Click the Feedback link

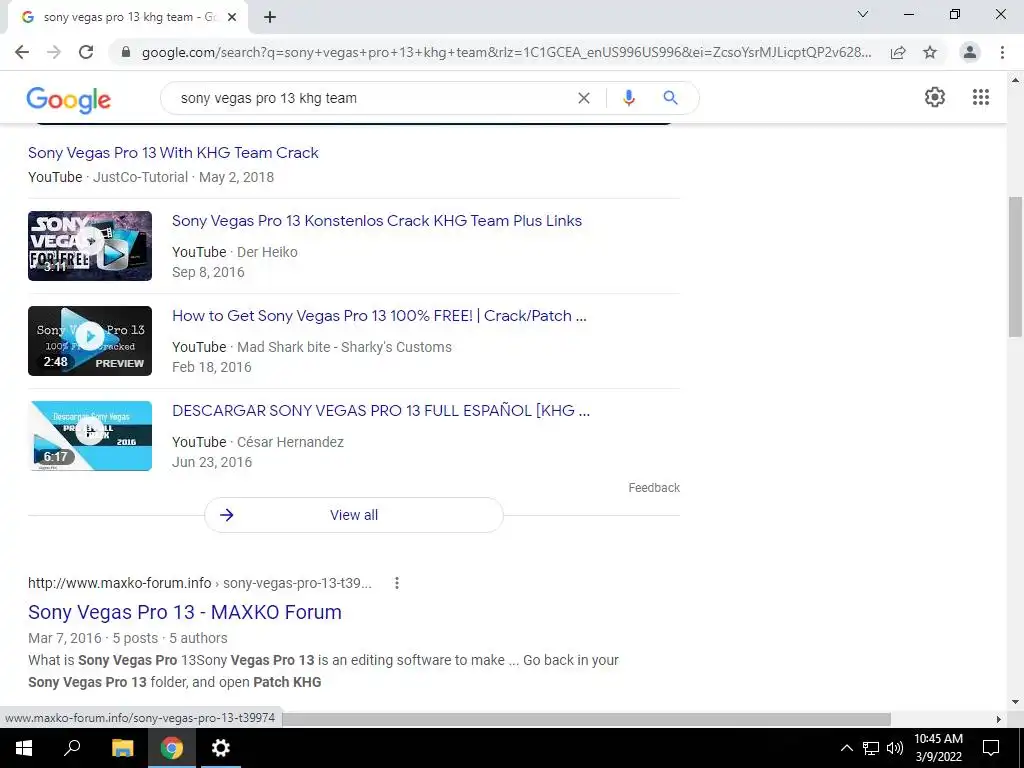tap(654, 488)
